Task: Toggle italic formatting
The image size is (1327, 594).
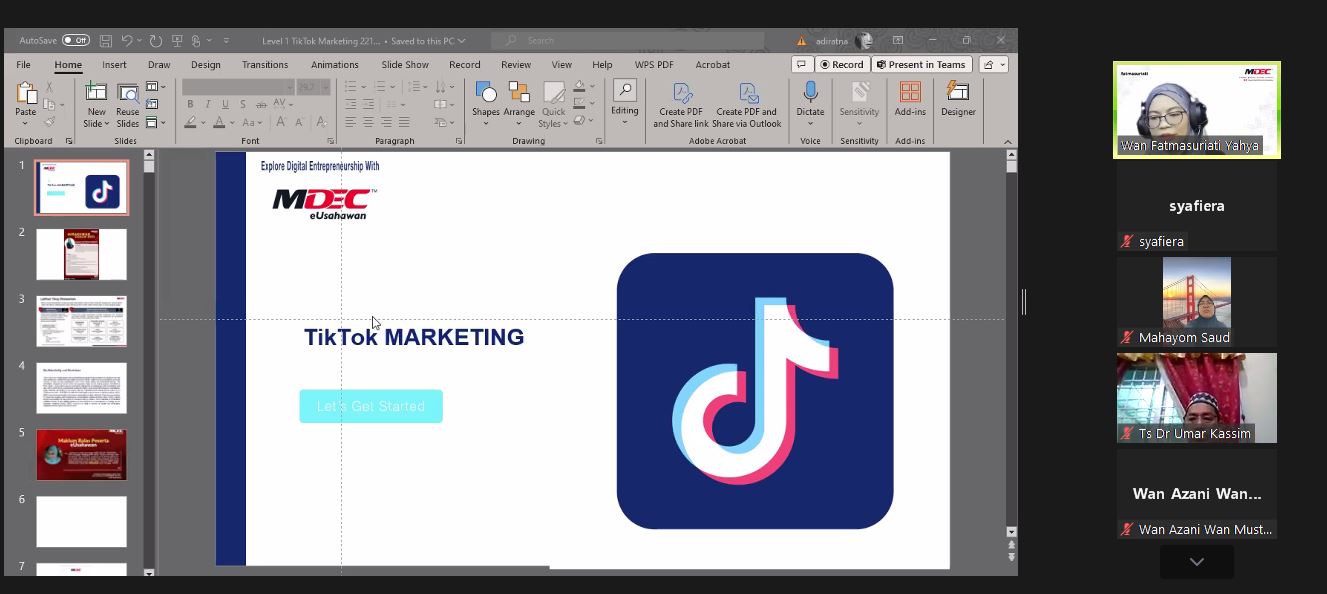Action: tap(208, 105)
